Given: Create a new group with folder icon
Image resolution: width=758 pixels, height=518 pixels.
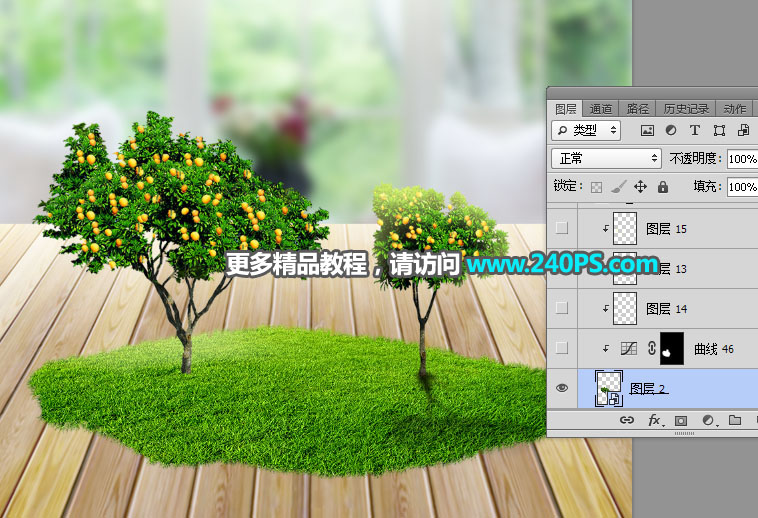Looking at the screenshot, I should (734, 421).
